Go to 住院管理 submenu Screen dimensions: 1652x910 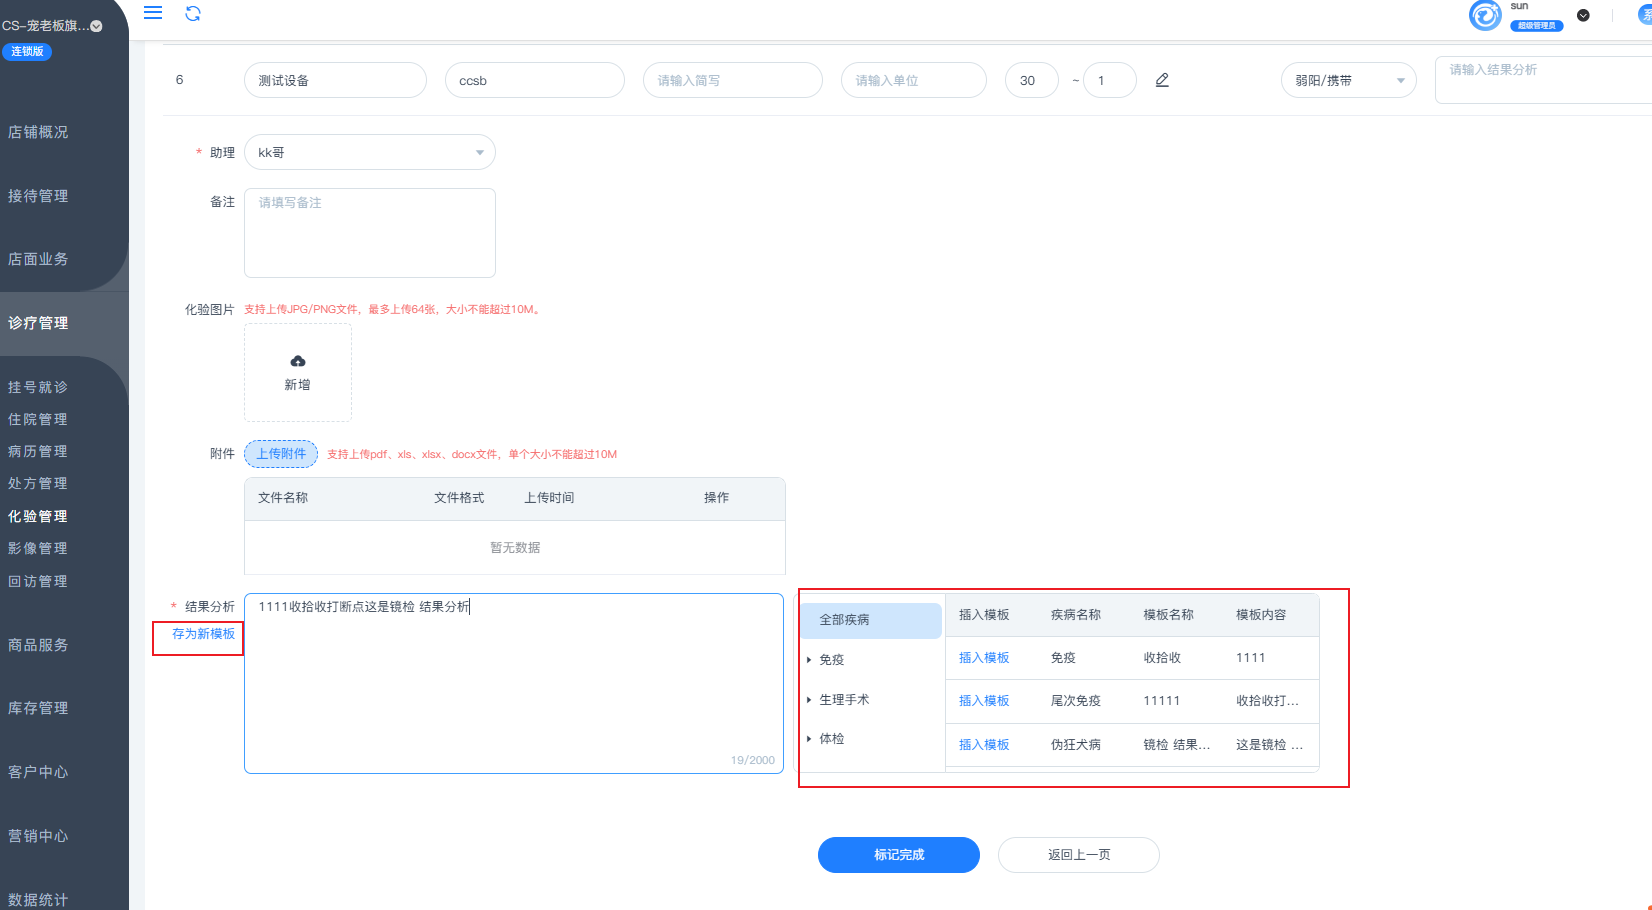tap(38, 419)
